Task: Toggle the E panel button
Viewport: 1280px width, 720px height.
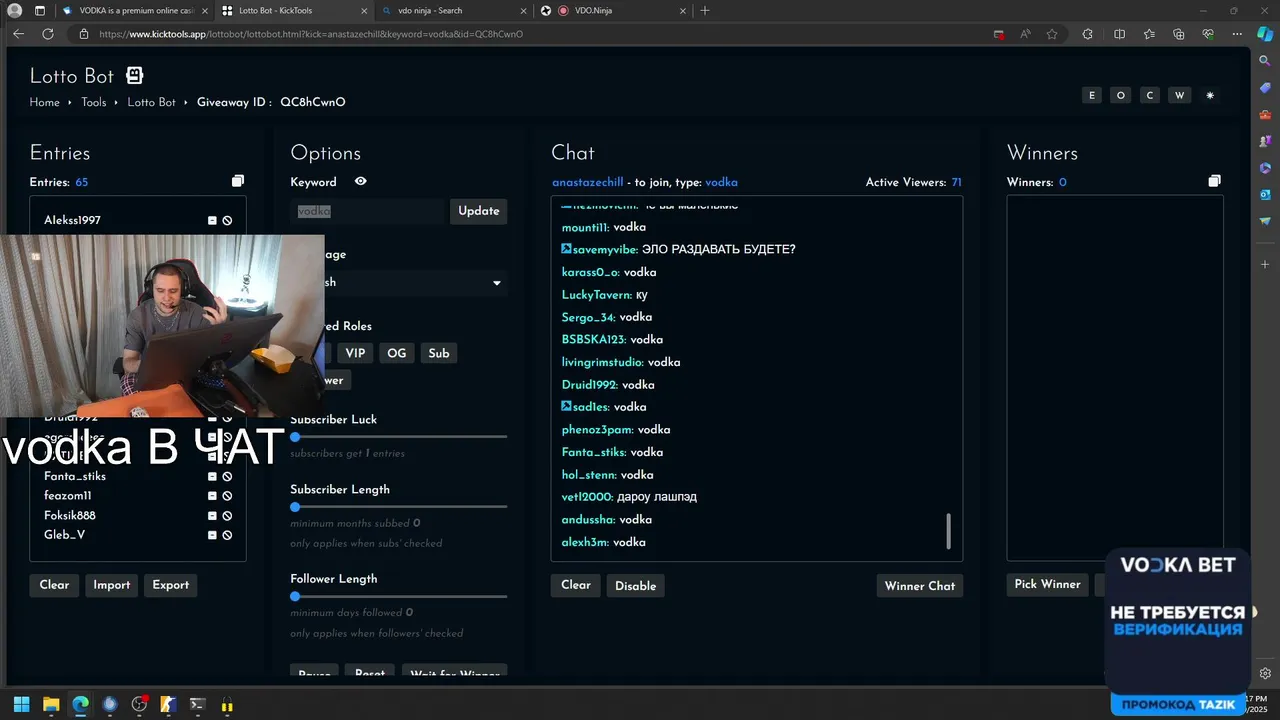Action: click(x=1092, y=95)
